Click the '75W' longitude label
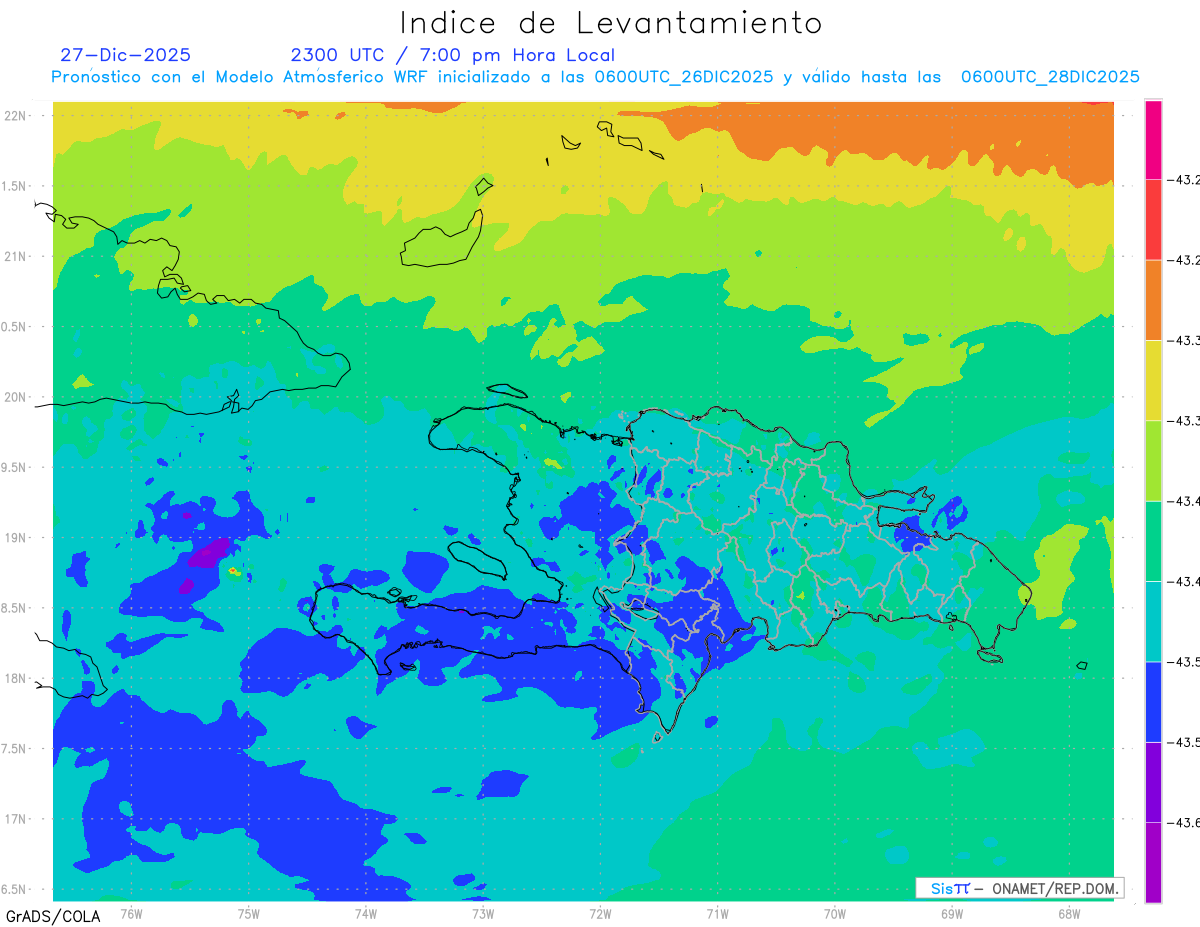The image size is (1200, 927). point(249,913)
